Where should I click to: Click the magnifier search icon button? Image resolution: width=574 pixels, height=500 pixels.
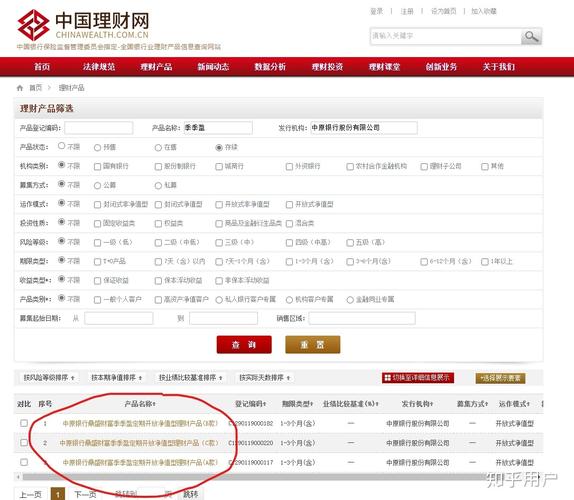pyautogui.click(x=531, y=37)
